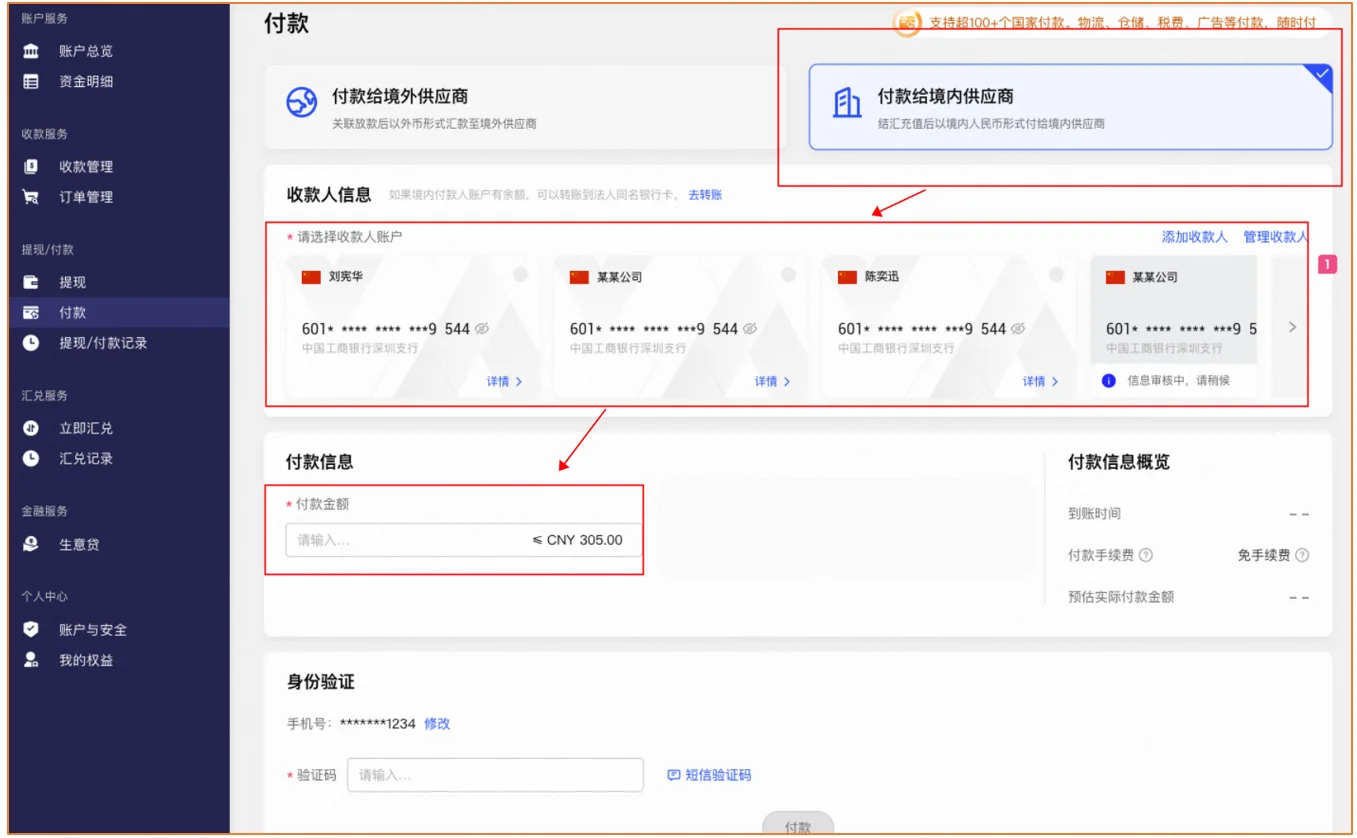Expand 详情 on first 某某公司 card

tap(772, 381)
